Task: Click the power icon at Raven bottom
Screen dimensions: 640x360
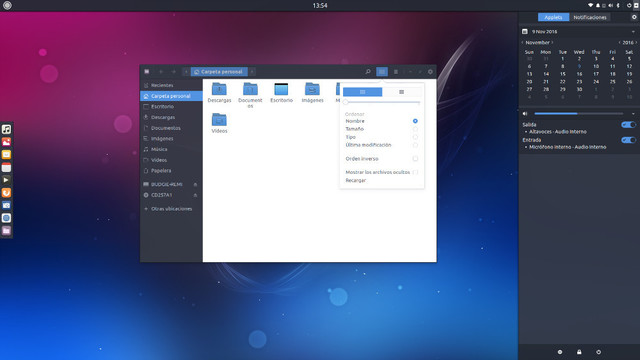Action: pyautogui.click(x=598, y=352)
